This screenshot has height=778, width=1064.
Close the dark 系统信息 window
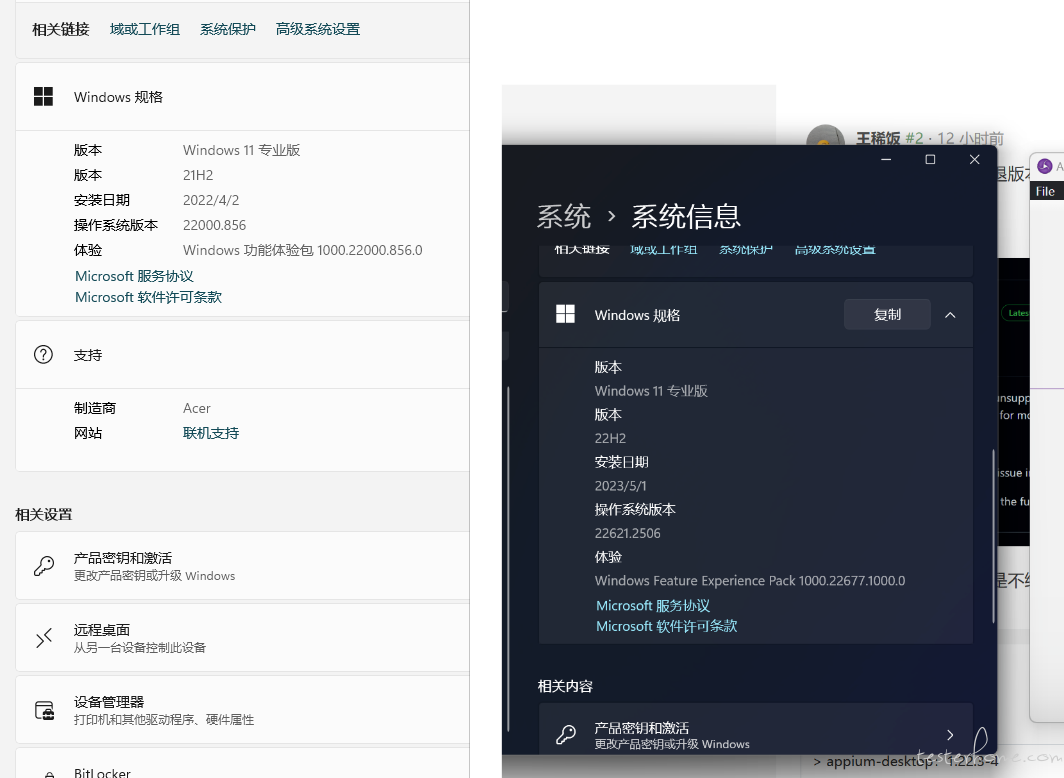[x=974, y=159]
